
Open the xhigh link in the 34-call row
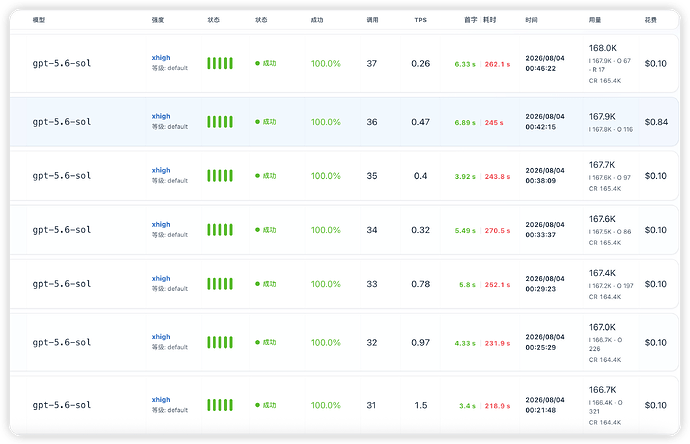(x=161, y=224)
